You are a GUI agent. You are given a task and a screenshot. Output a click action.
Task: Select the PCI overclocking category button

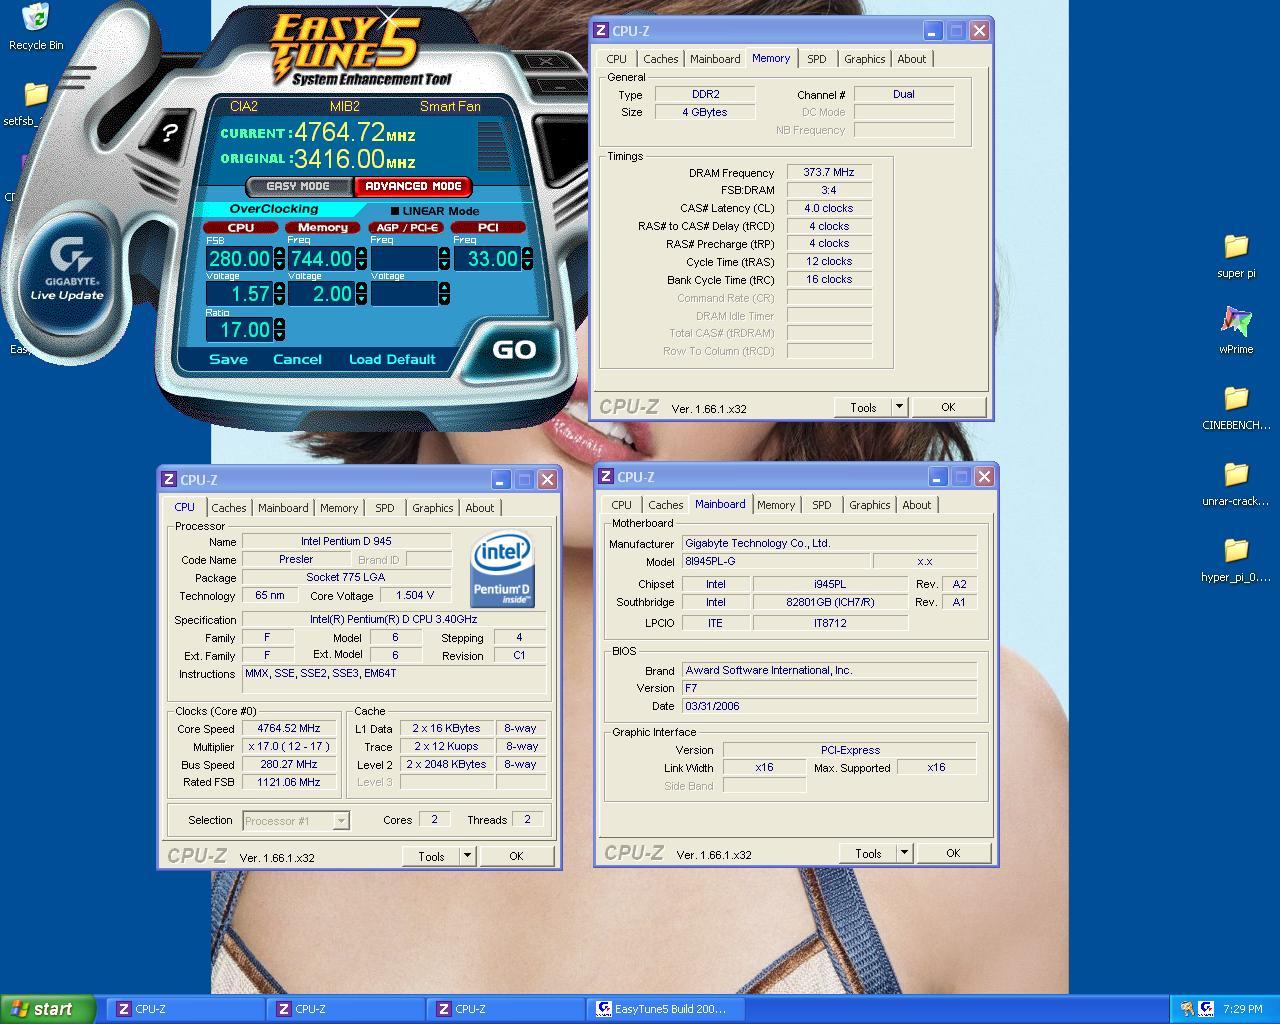[x=488, y=227]
